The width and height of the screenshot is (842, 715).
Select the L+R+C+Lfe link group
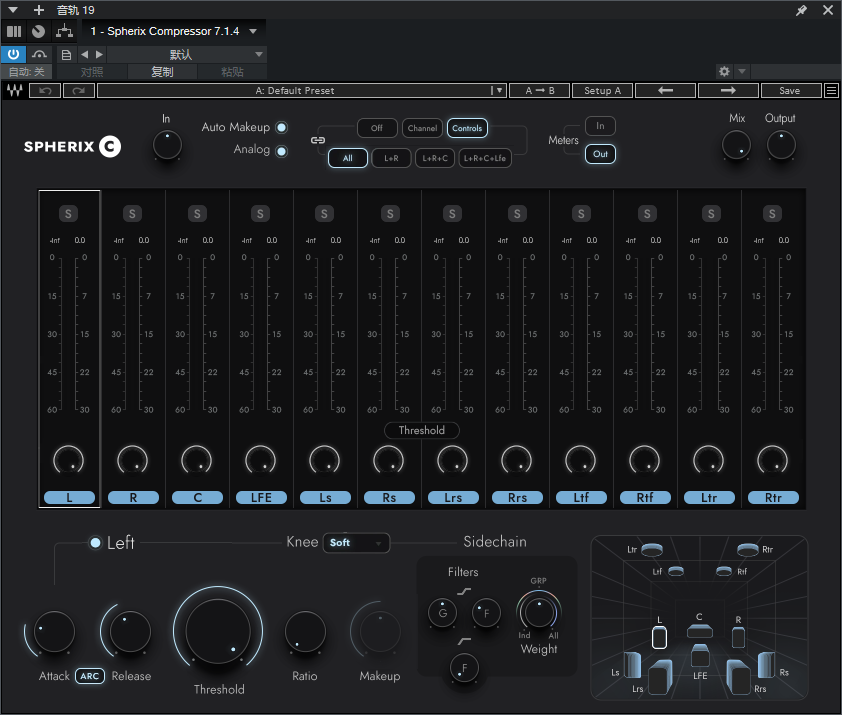[485, 158]
